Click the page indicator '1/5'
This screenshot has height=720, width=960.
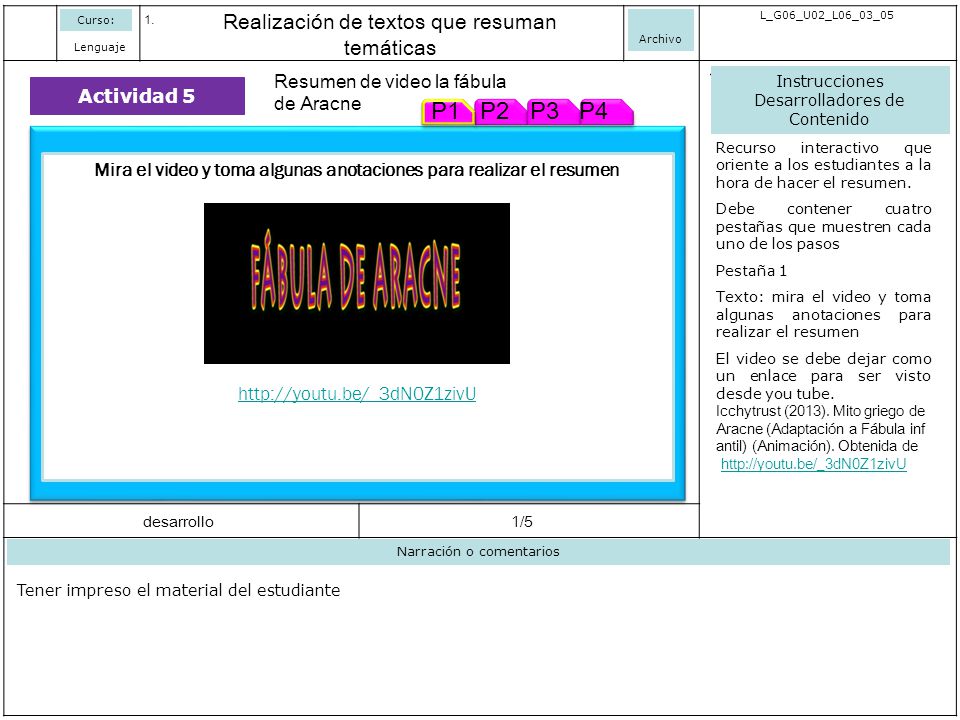[x=522, y=522]
